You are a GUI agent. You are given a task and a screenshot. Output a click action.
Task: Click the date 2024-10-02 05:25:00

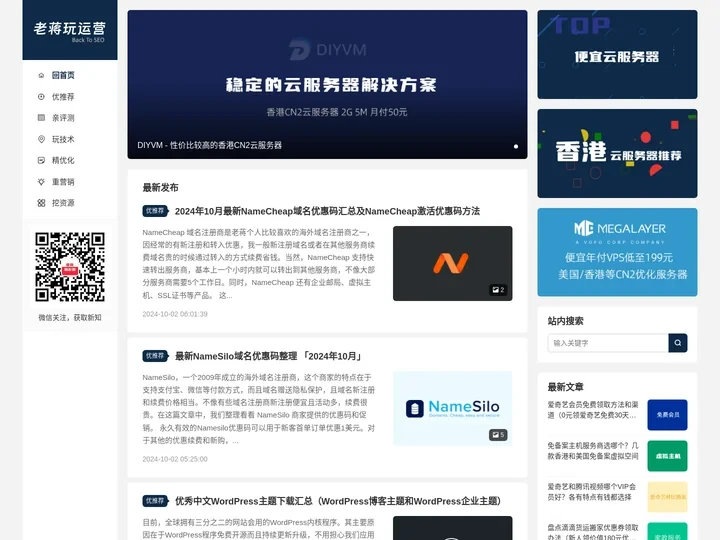pyautogui.click(x=175, y=459)
